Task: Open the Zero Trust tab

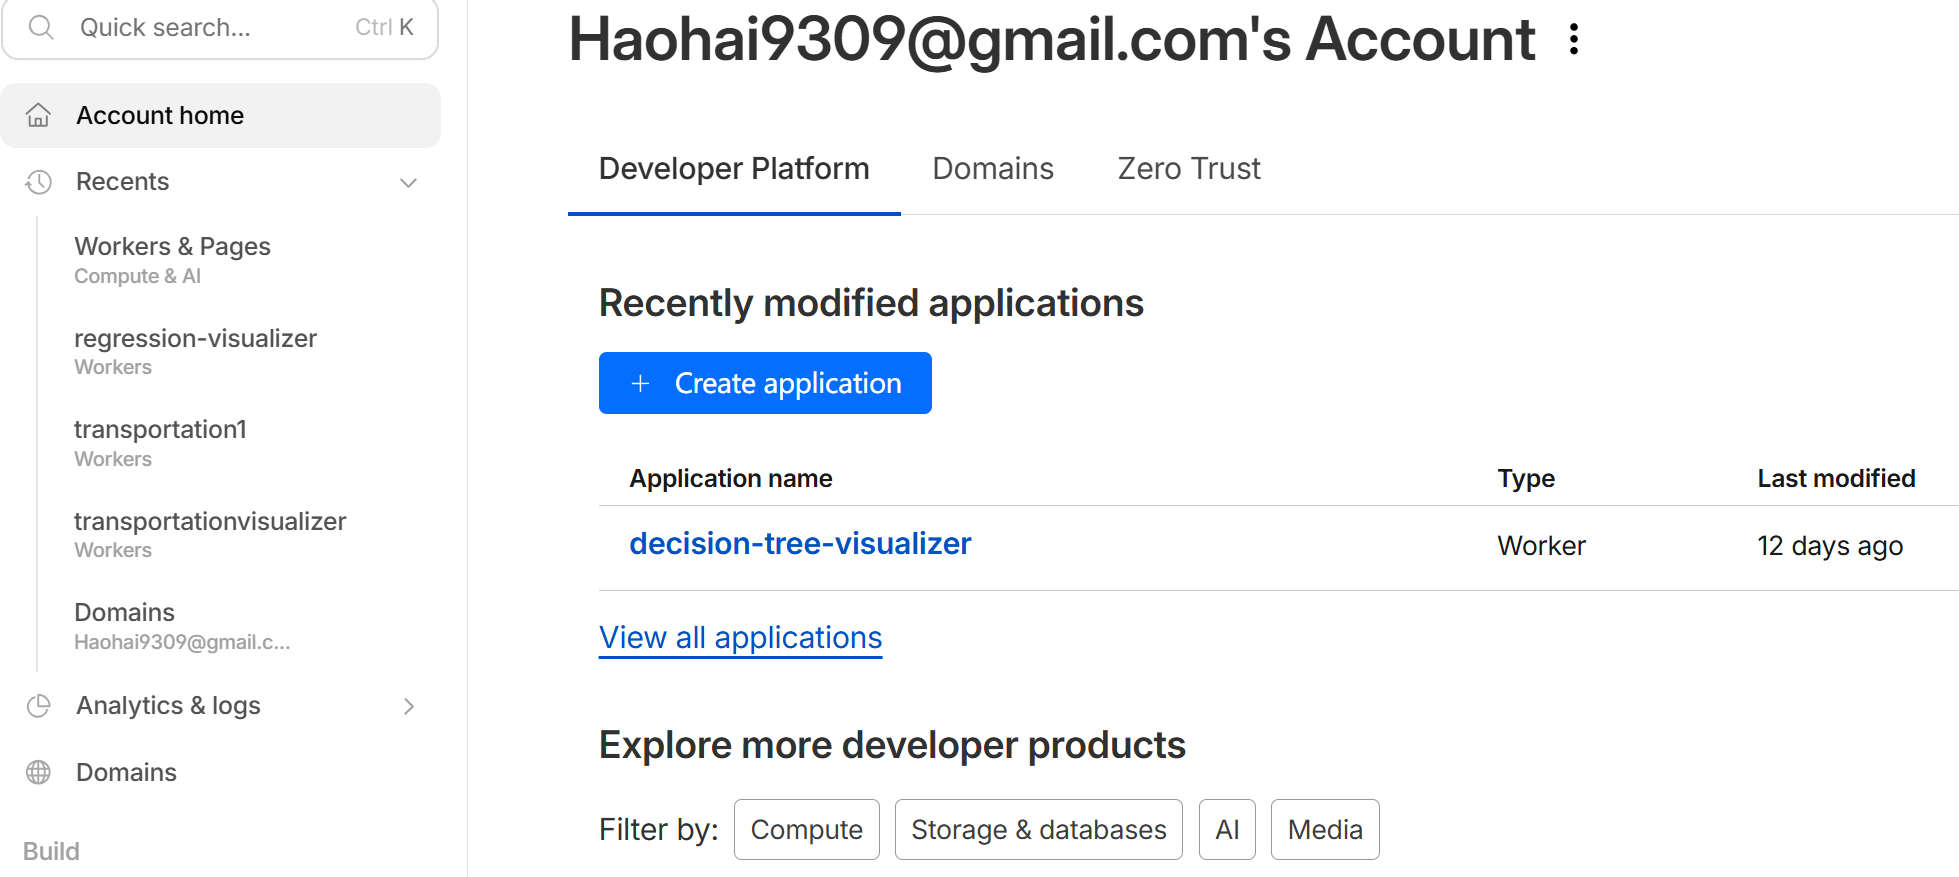Action: pyautogui.click(x=1188, y=169)
